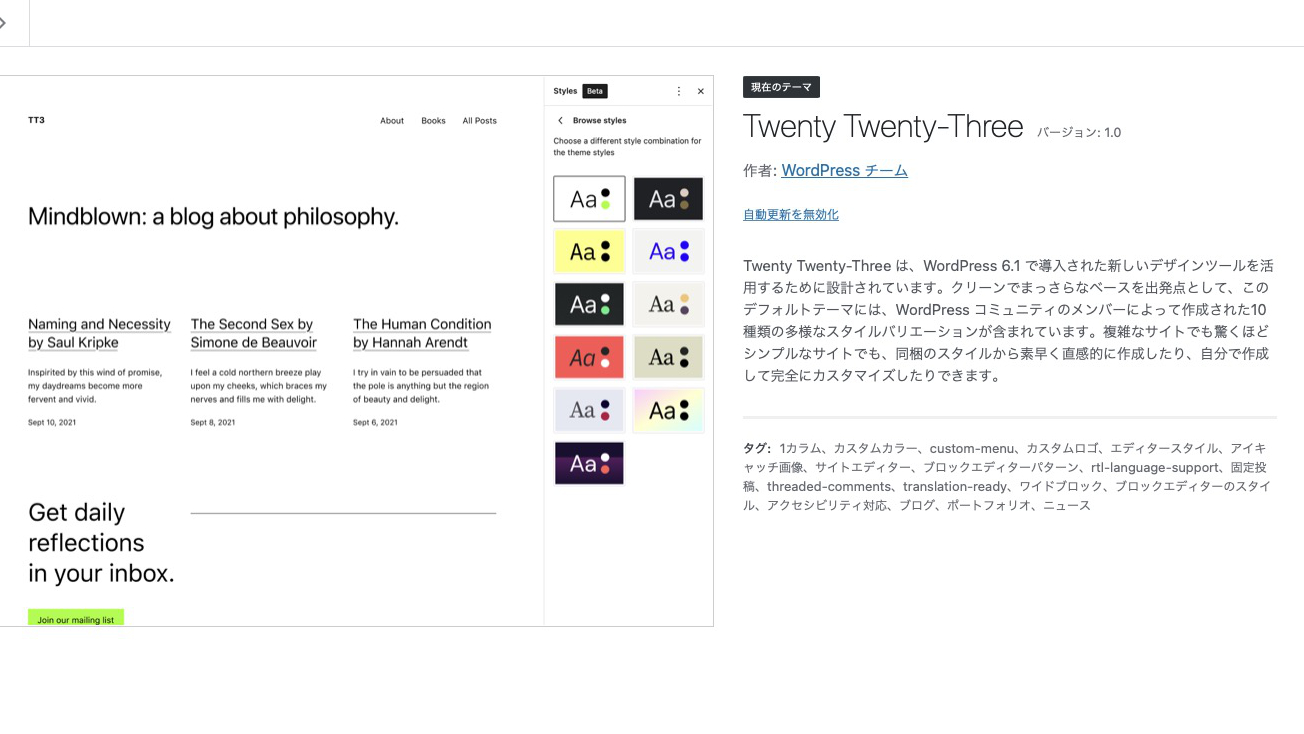Select the dark brown style variation
1304x734 pixels.
click(668, 198)
